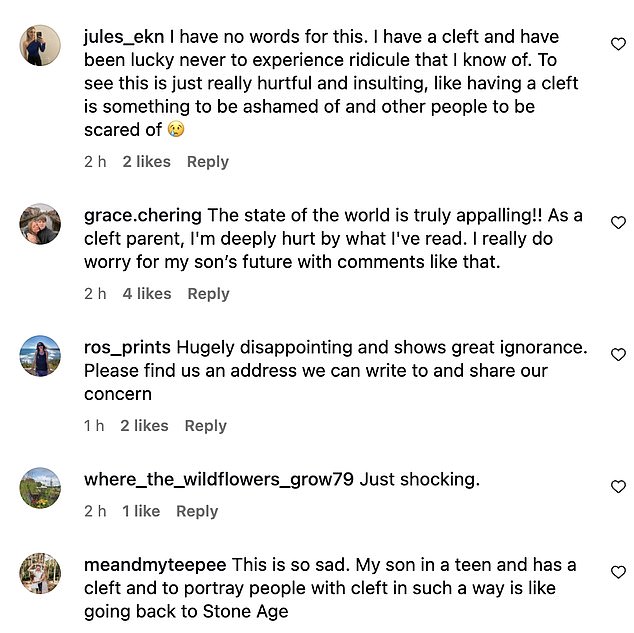
Task: Open where_the_wildflowers_grow79's avatar
Action: [40, 487]
